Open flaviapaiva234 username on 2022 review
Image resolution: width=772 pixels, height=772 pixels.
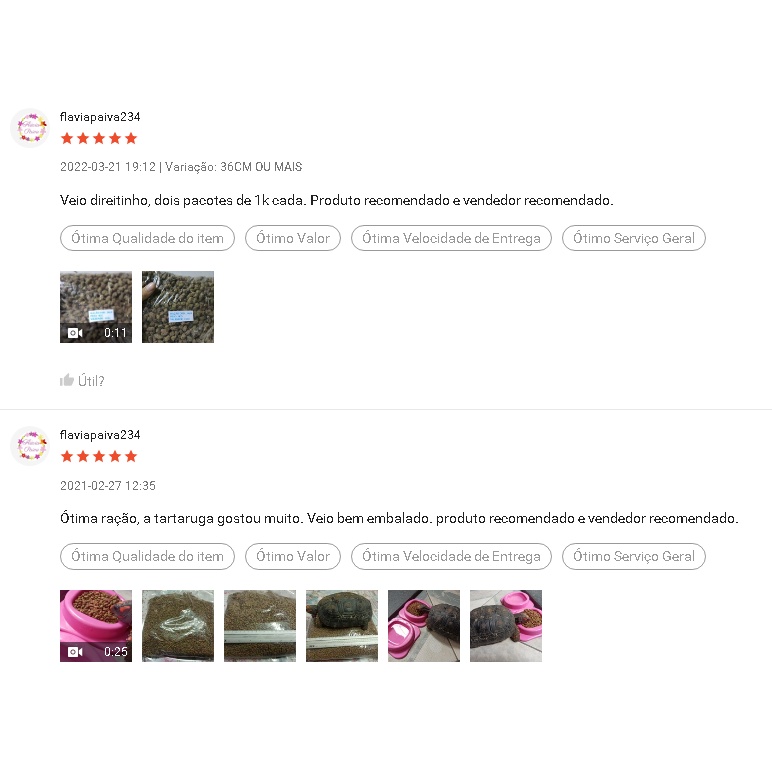pyautogui.click(x=100, y=117)
